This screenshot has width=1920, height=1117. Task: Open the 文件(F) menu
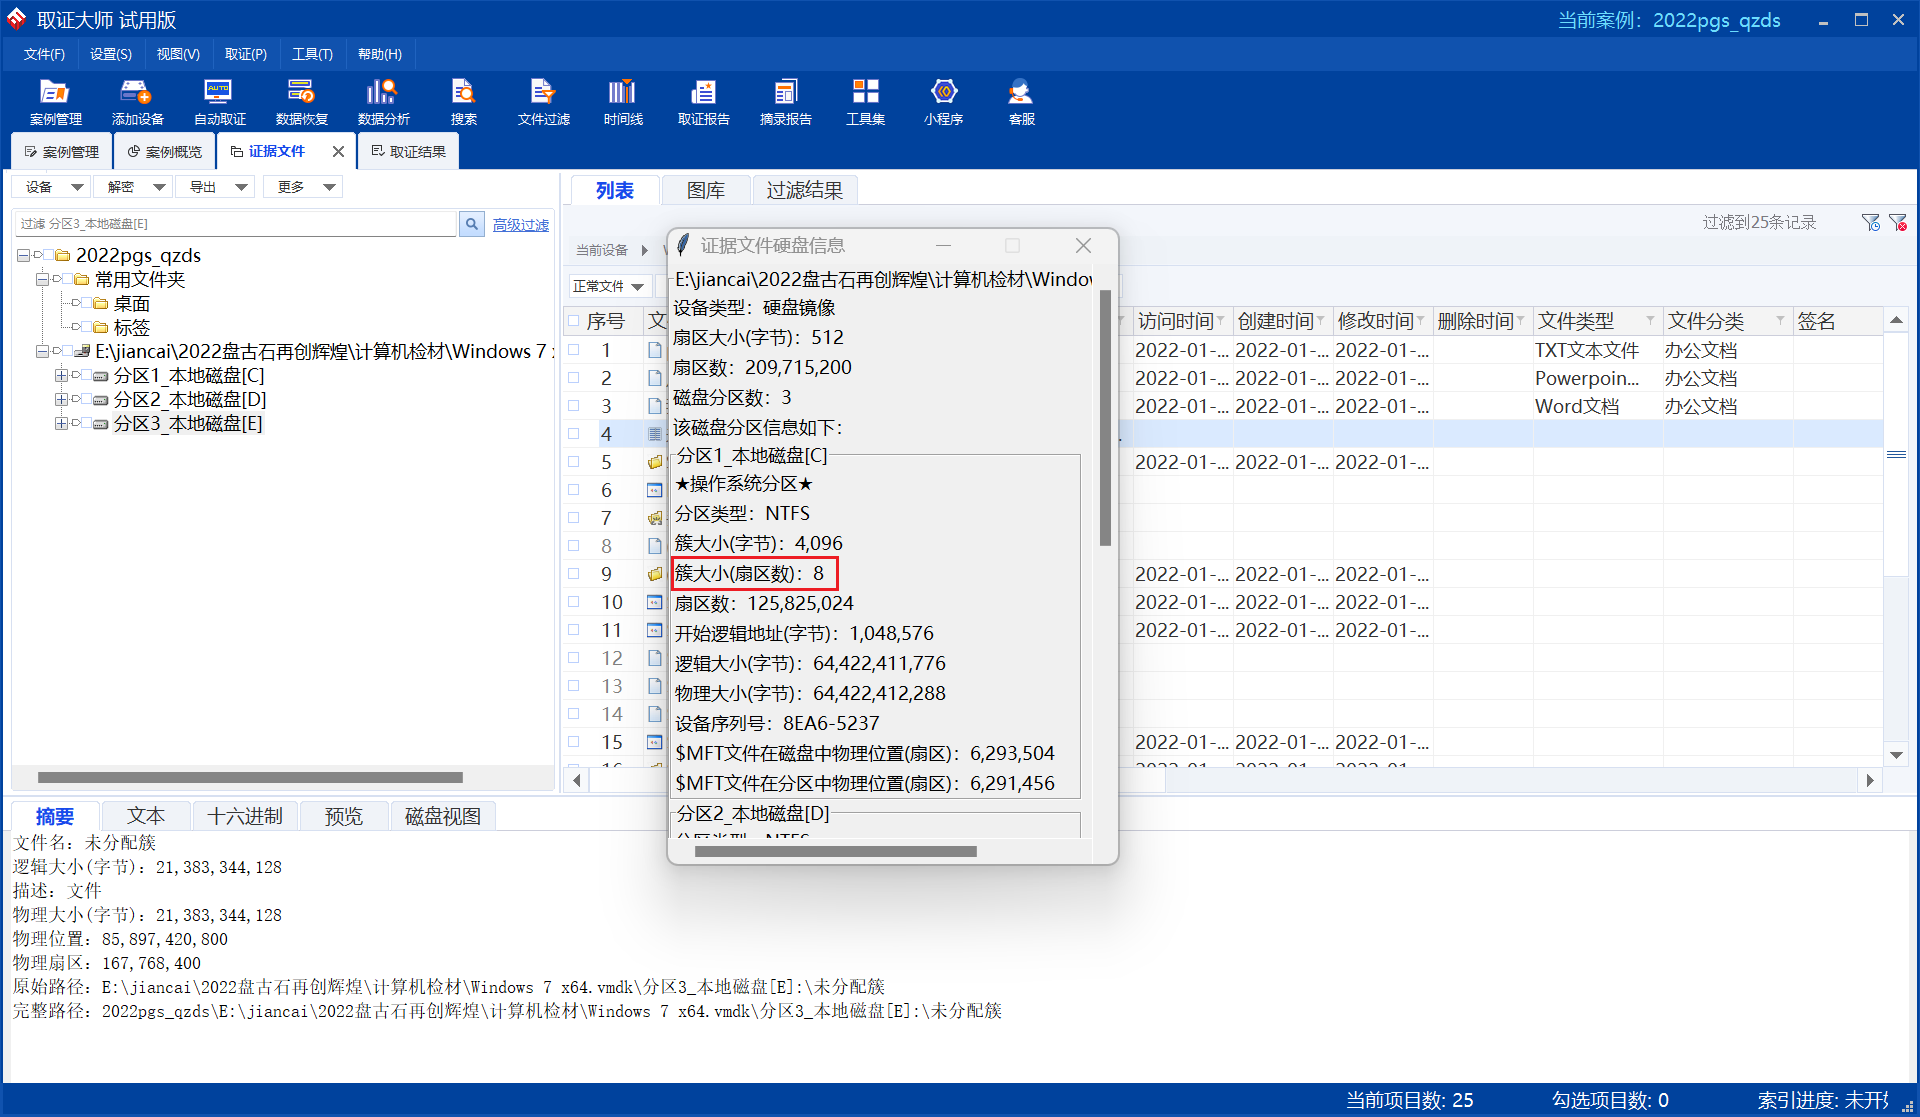[44, 54]
